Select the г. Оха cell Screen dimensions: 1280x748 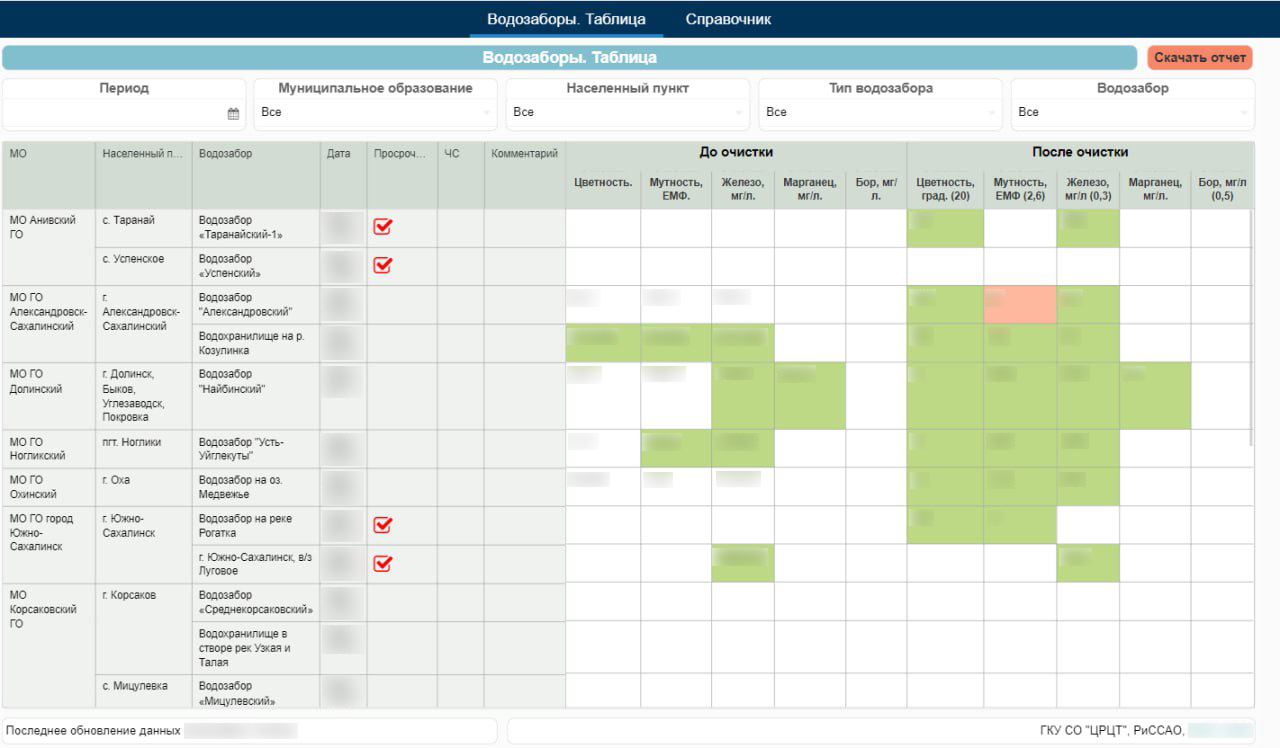144,487
